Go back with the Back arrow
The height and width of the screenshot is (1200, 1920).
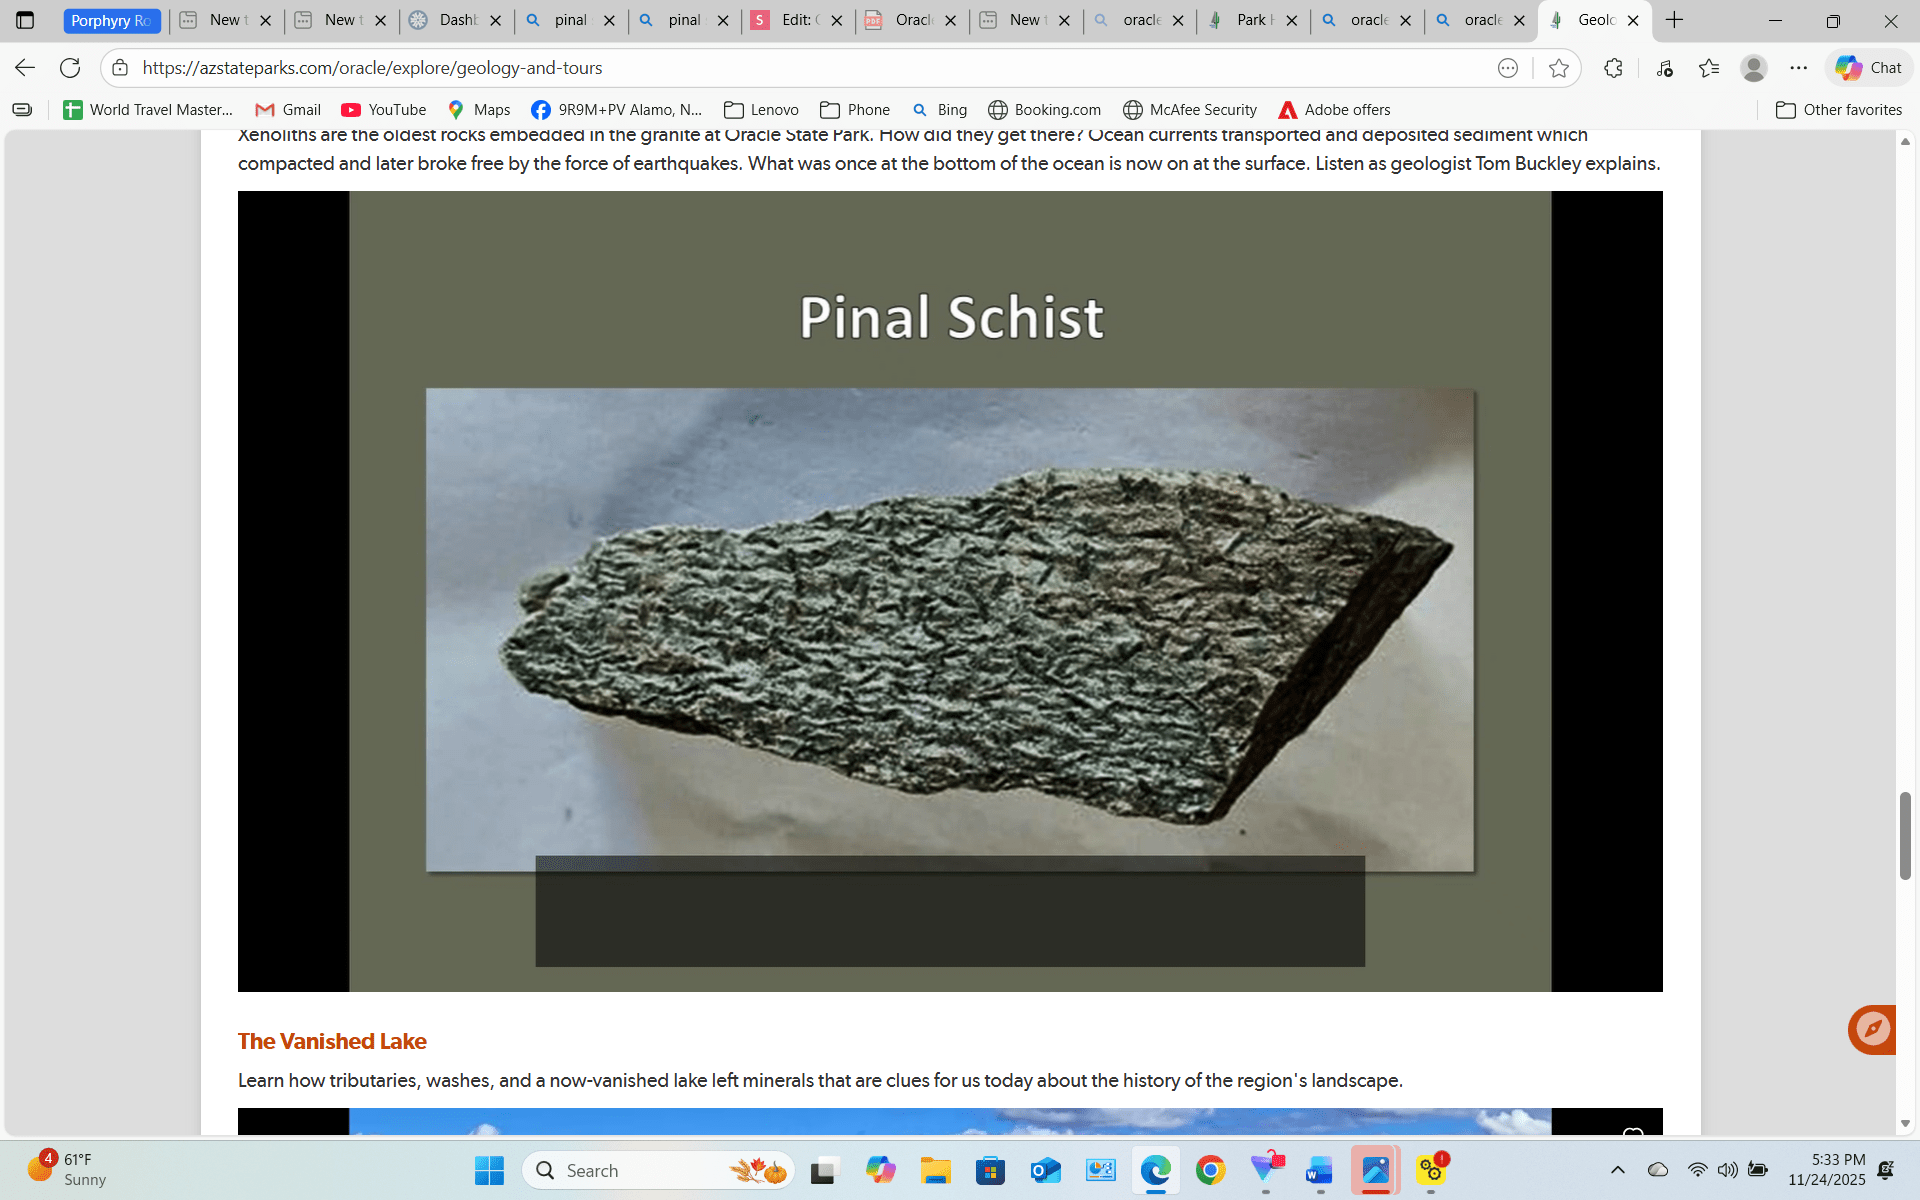(25, 68)
